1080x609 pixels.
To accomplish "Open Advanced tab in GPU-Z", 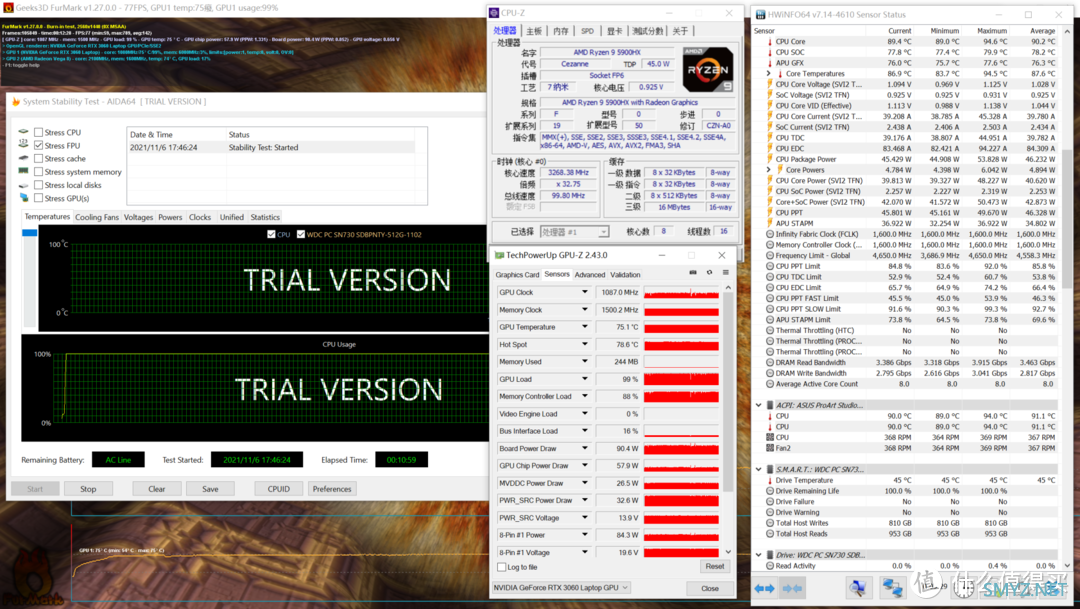I will click(x=590, y=274).
